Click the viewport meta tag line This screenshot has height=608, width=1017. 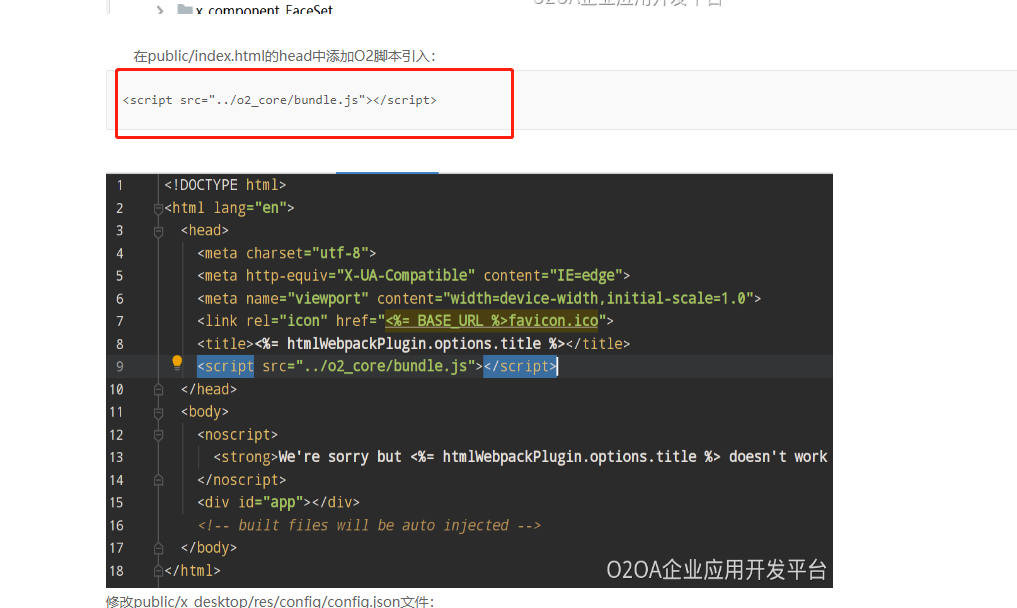479,298
